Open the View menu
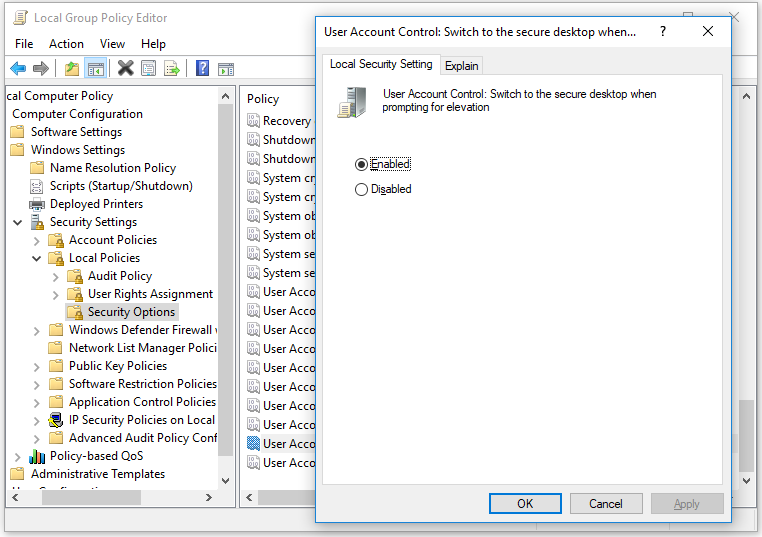762x537 pixels. (112, 44)
